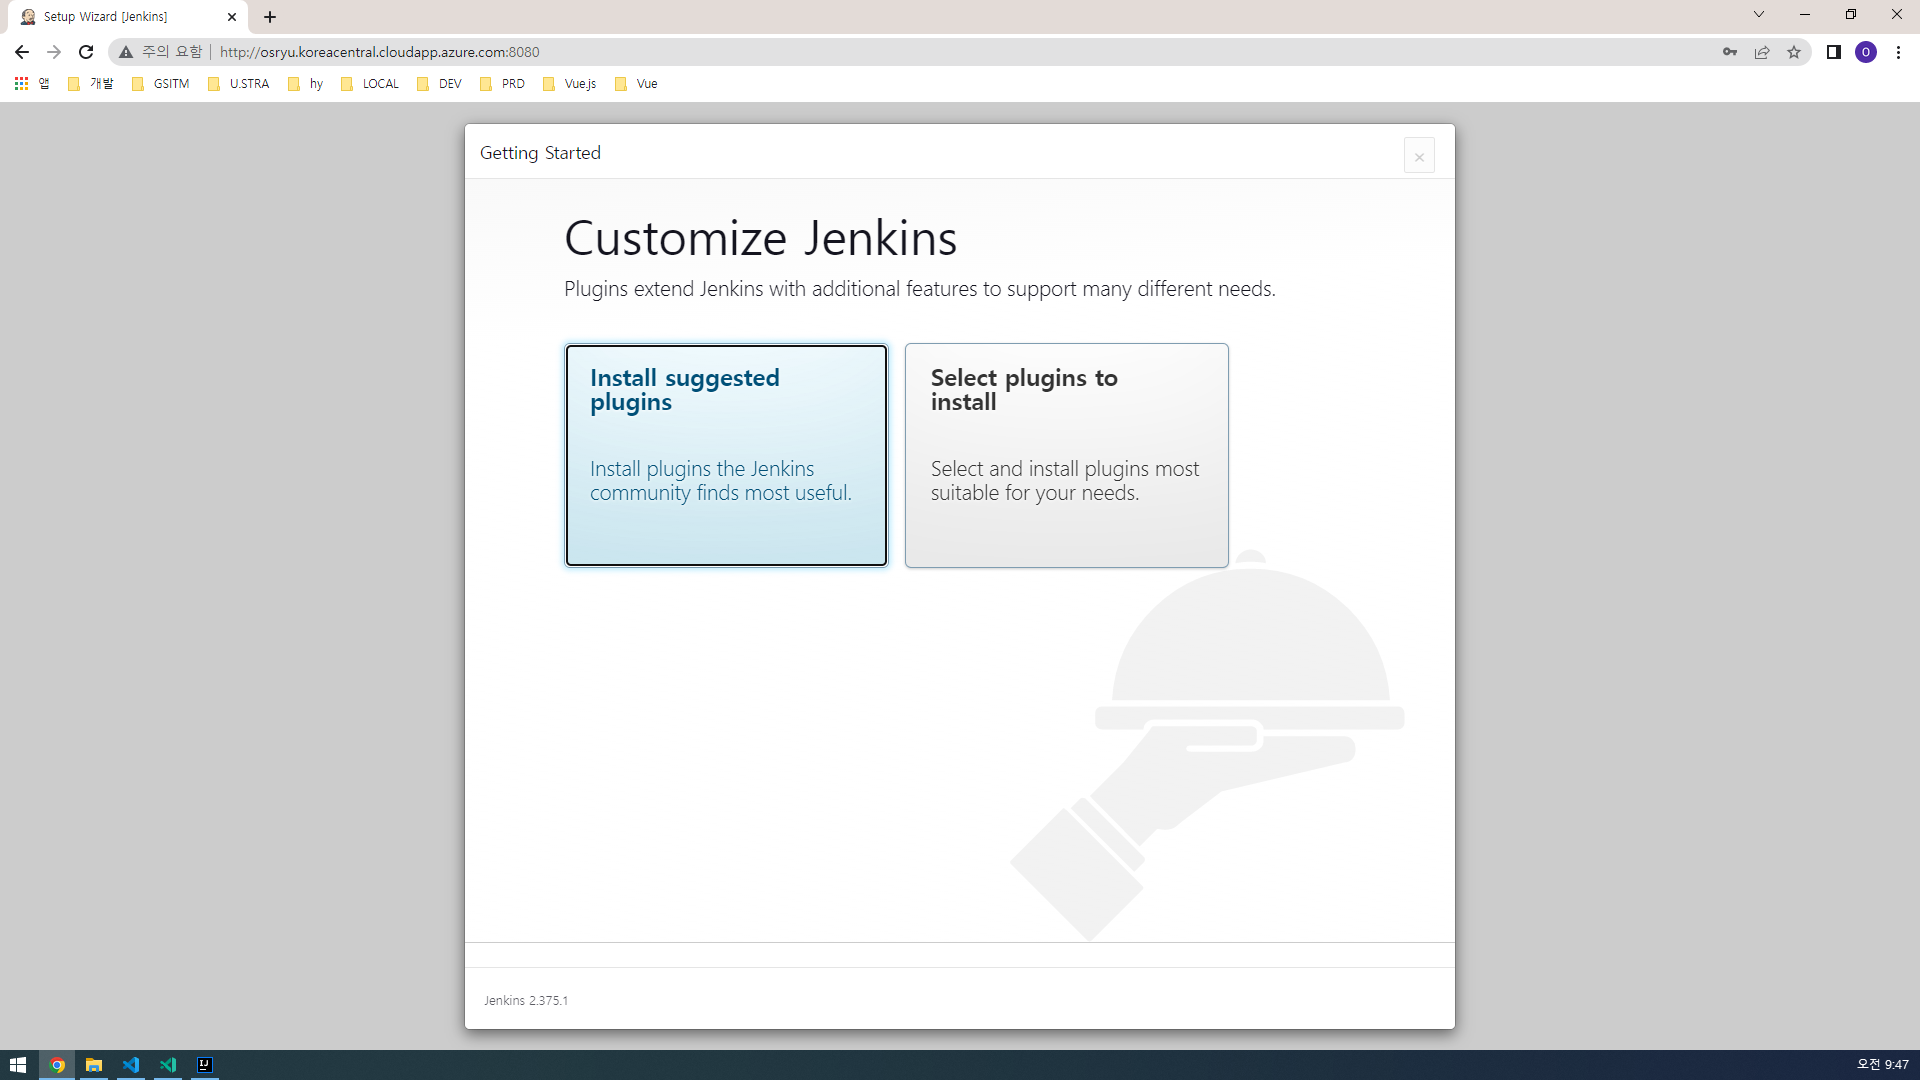Open the GSITM bookmark folder
This screenshot has height=1080, width=1920.
coord(161,84)
